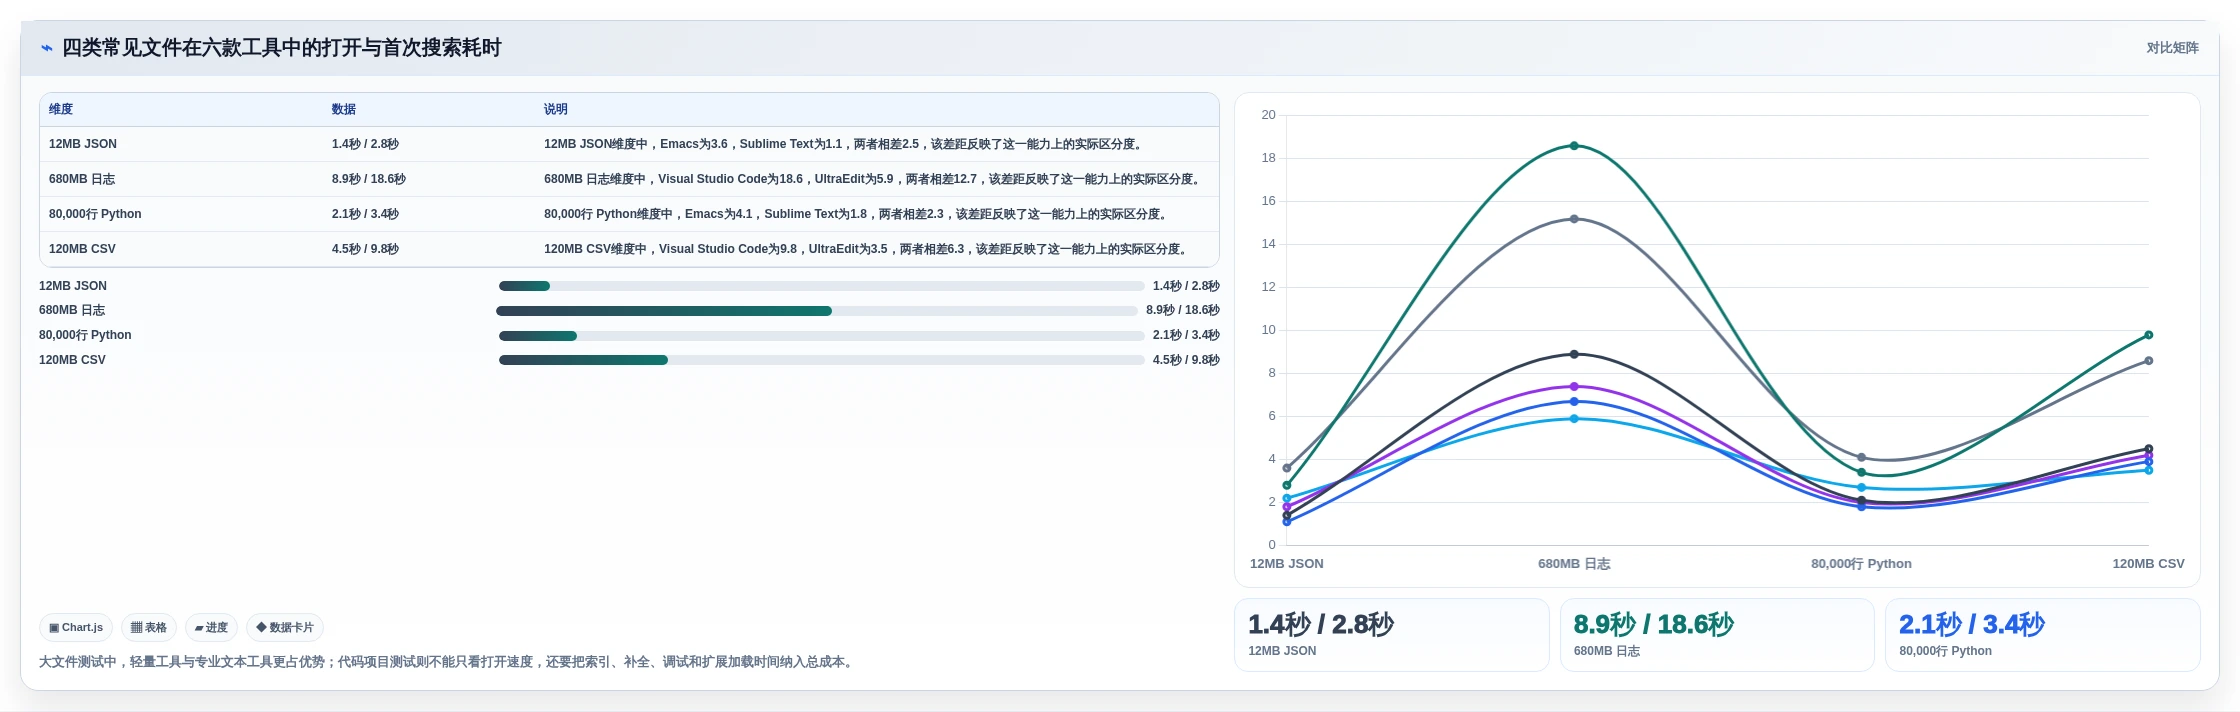Click the 数据 column header
This screenshot has height=712, width=2240.
344,109
